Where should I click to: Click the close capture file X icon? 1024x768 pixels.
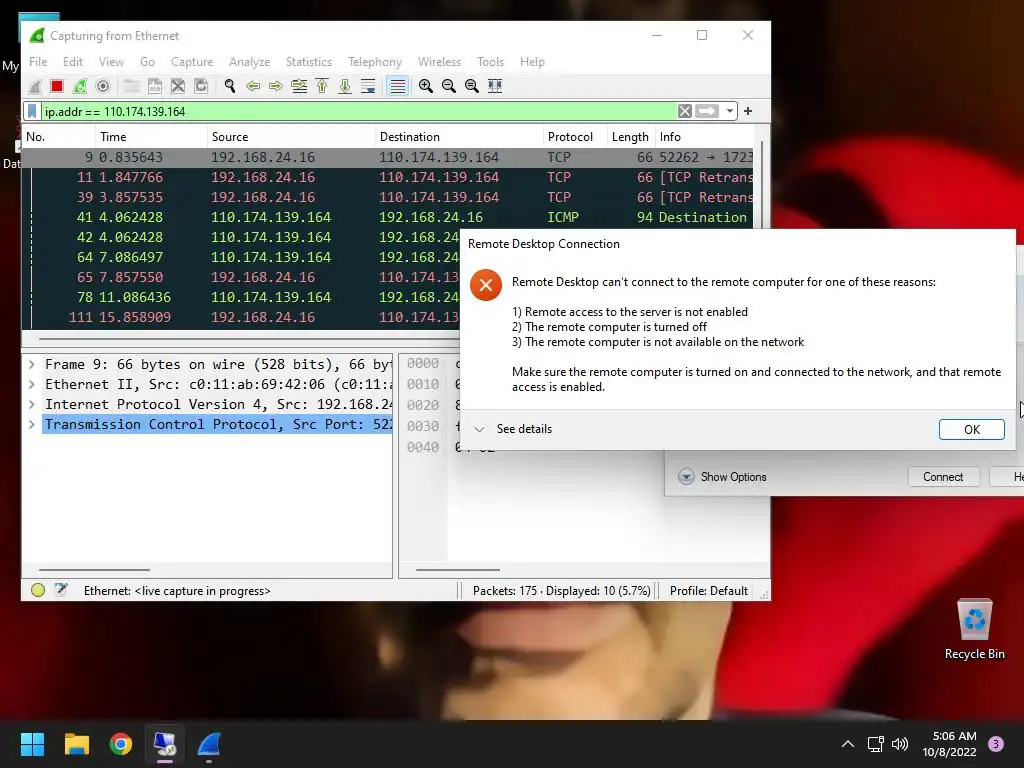click(x=178, y=86)
